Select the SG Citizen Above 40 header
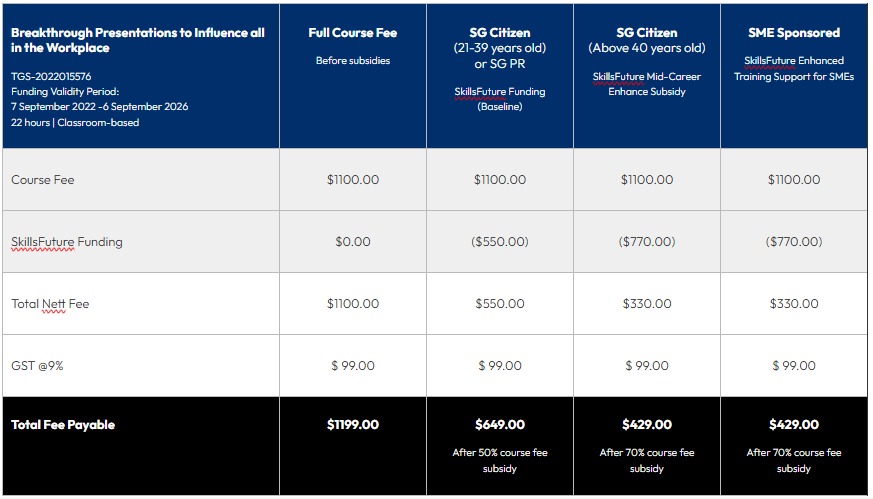The image size is (873, 499). [x=646, y=40]
